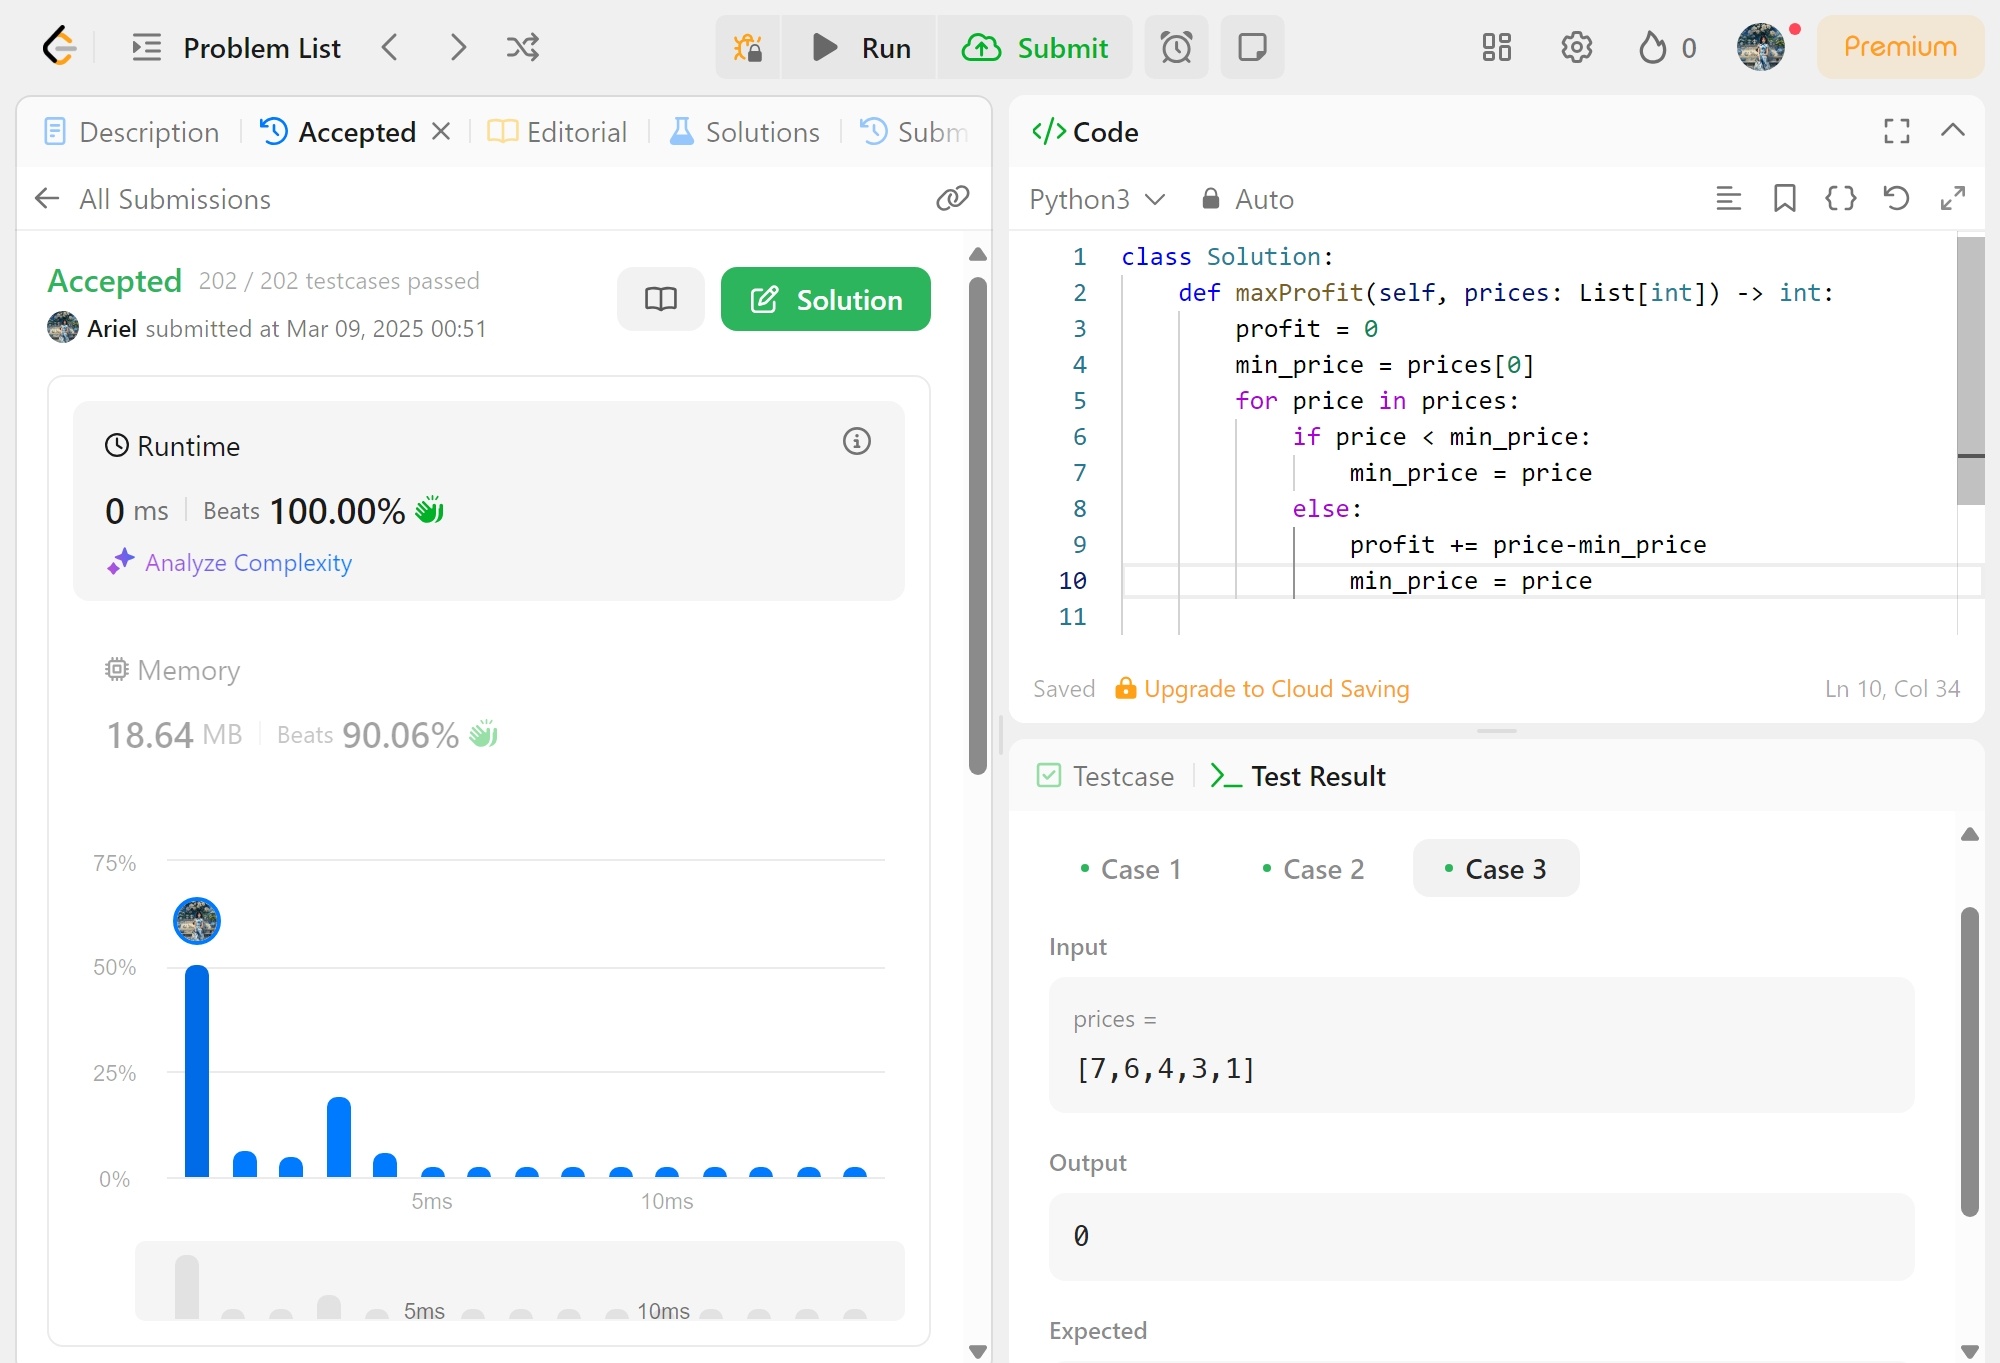Click the Output value box
The height and width of the screenshot is (1363, 2000).
click(x=1481, y=1236)
